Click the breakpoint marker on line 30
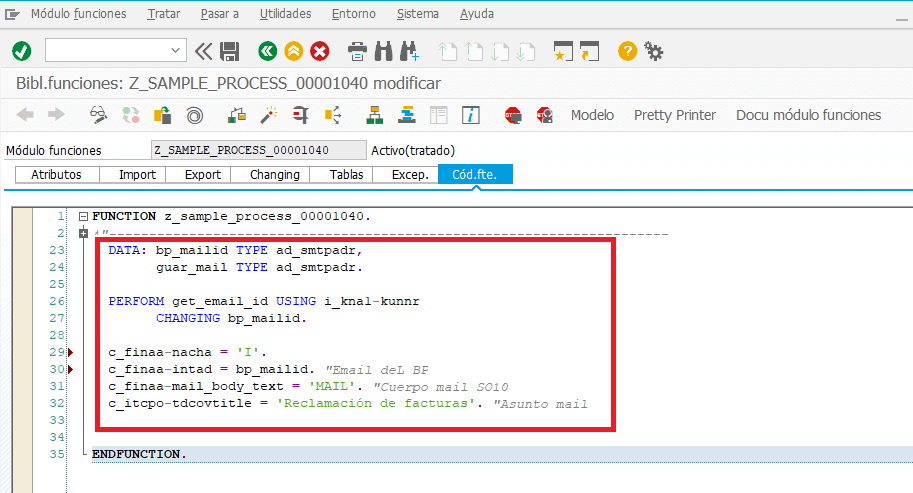 click(x=70, y=369)
